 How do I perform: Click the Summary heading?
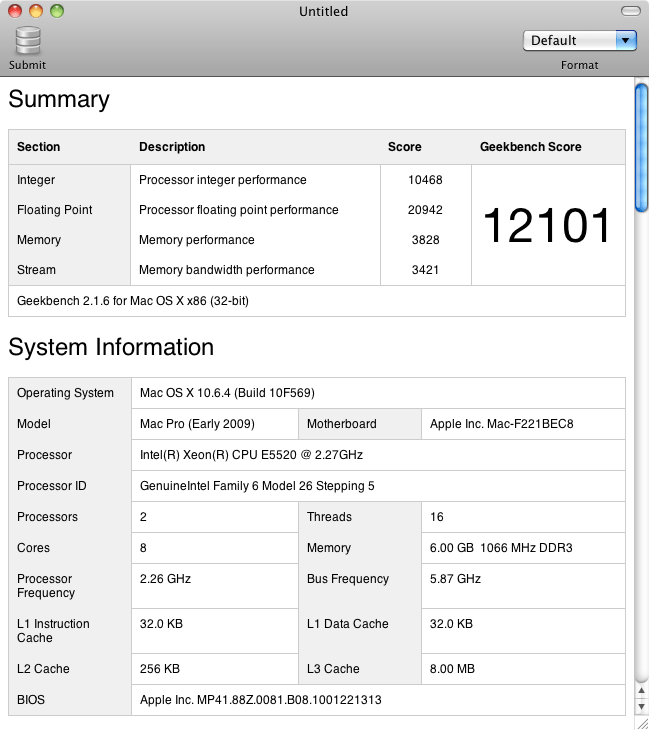coord(59,99)
